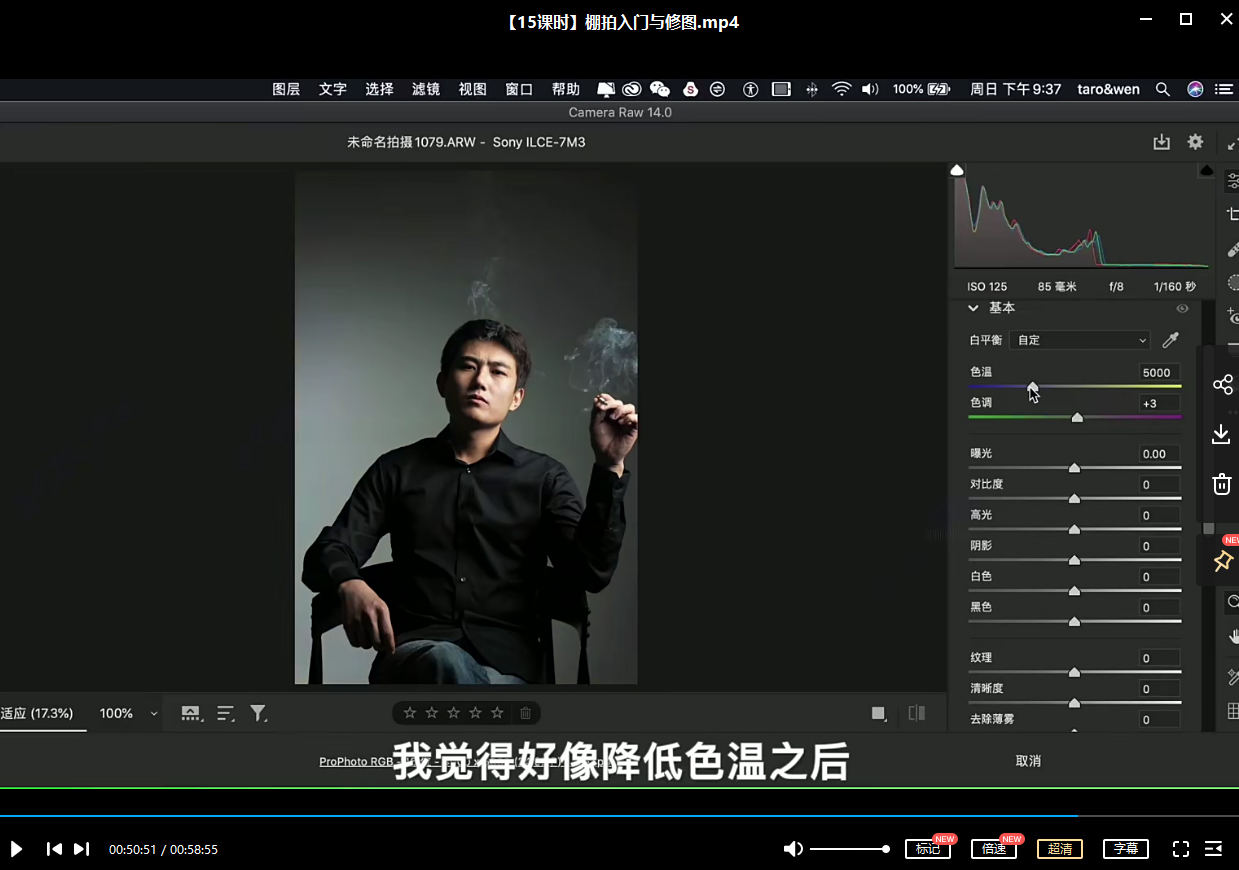
Task: Open the ProPhoto RGB workflow link
Action: [x=357, y=761]
